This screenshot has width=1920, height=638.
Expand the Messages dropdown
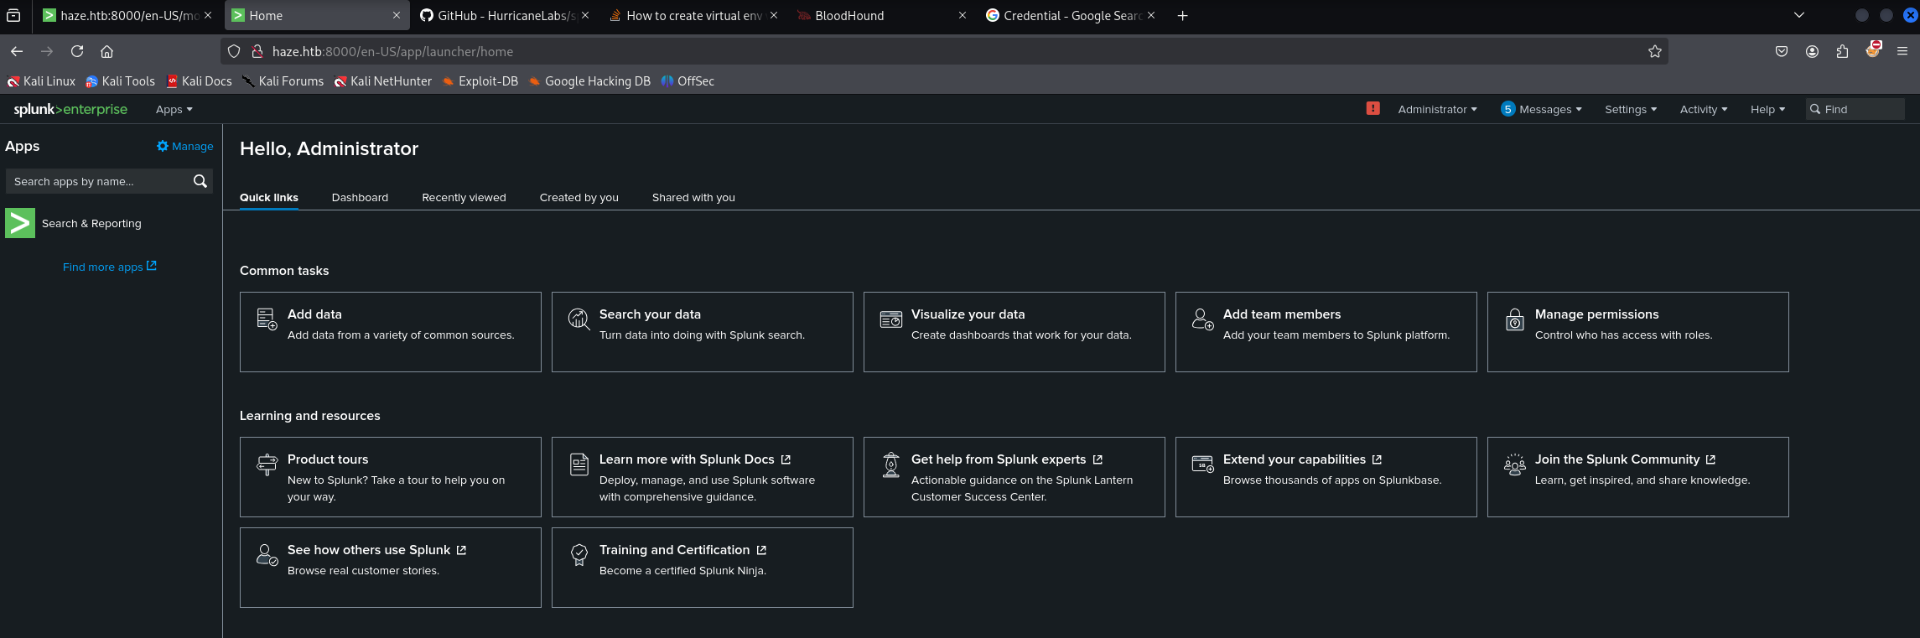1550,109
